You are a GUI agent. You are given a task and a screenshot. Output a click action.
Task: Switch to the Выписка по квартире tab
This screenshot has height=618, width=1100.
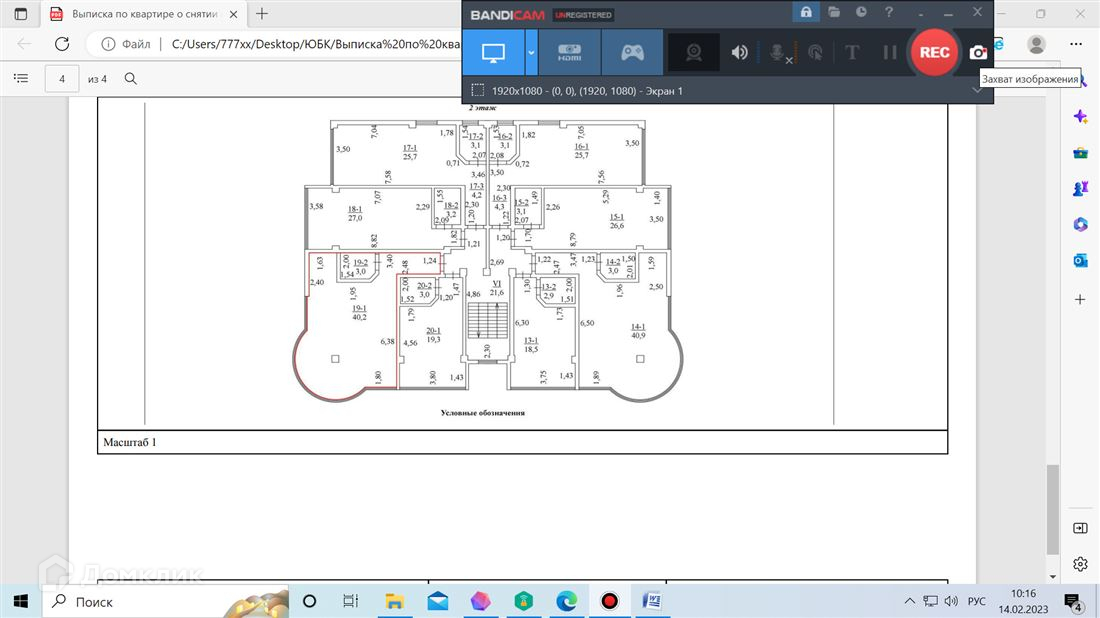144,14
